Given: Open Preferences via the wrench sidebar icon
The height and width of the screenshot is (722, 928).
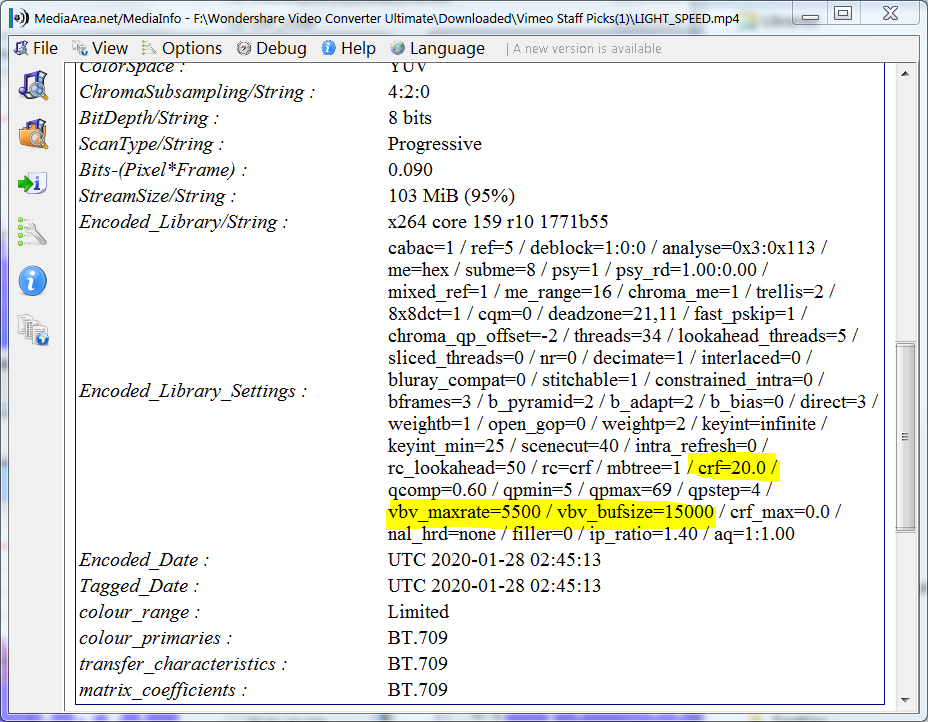Looking at the screenshot, I should (33, 232).
